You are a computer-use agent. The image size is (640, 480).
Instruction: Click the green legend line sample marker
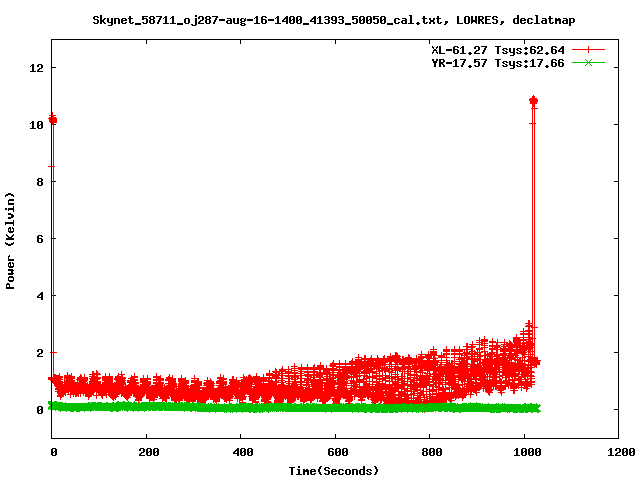(588, 63)
